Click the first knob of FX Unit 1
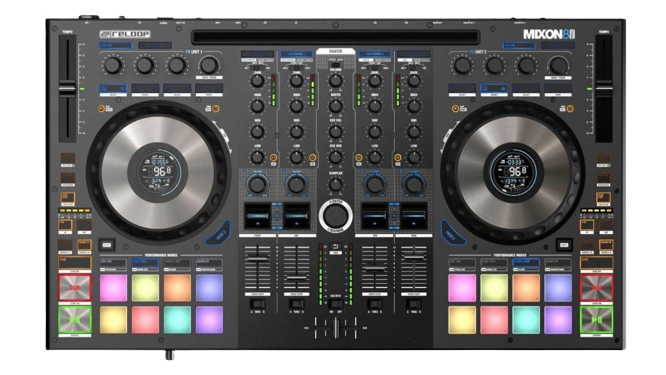Viewport: 666px width, 375px height. click(x=113, y=65)
